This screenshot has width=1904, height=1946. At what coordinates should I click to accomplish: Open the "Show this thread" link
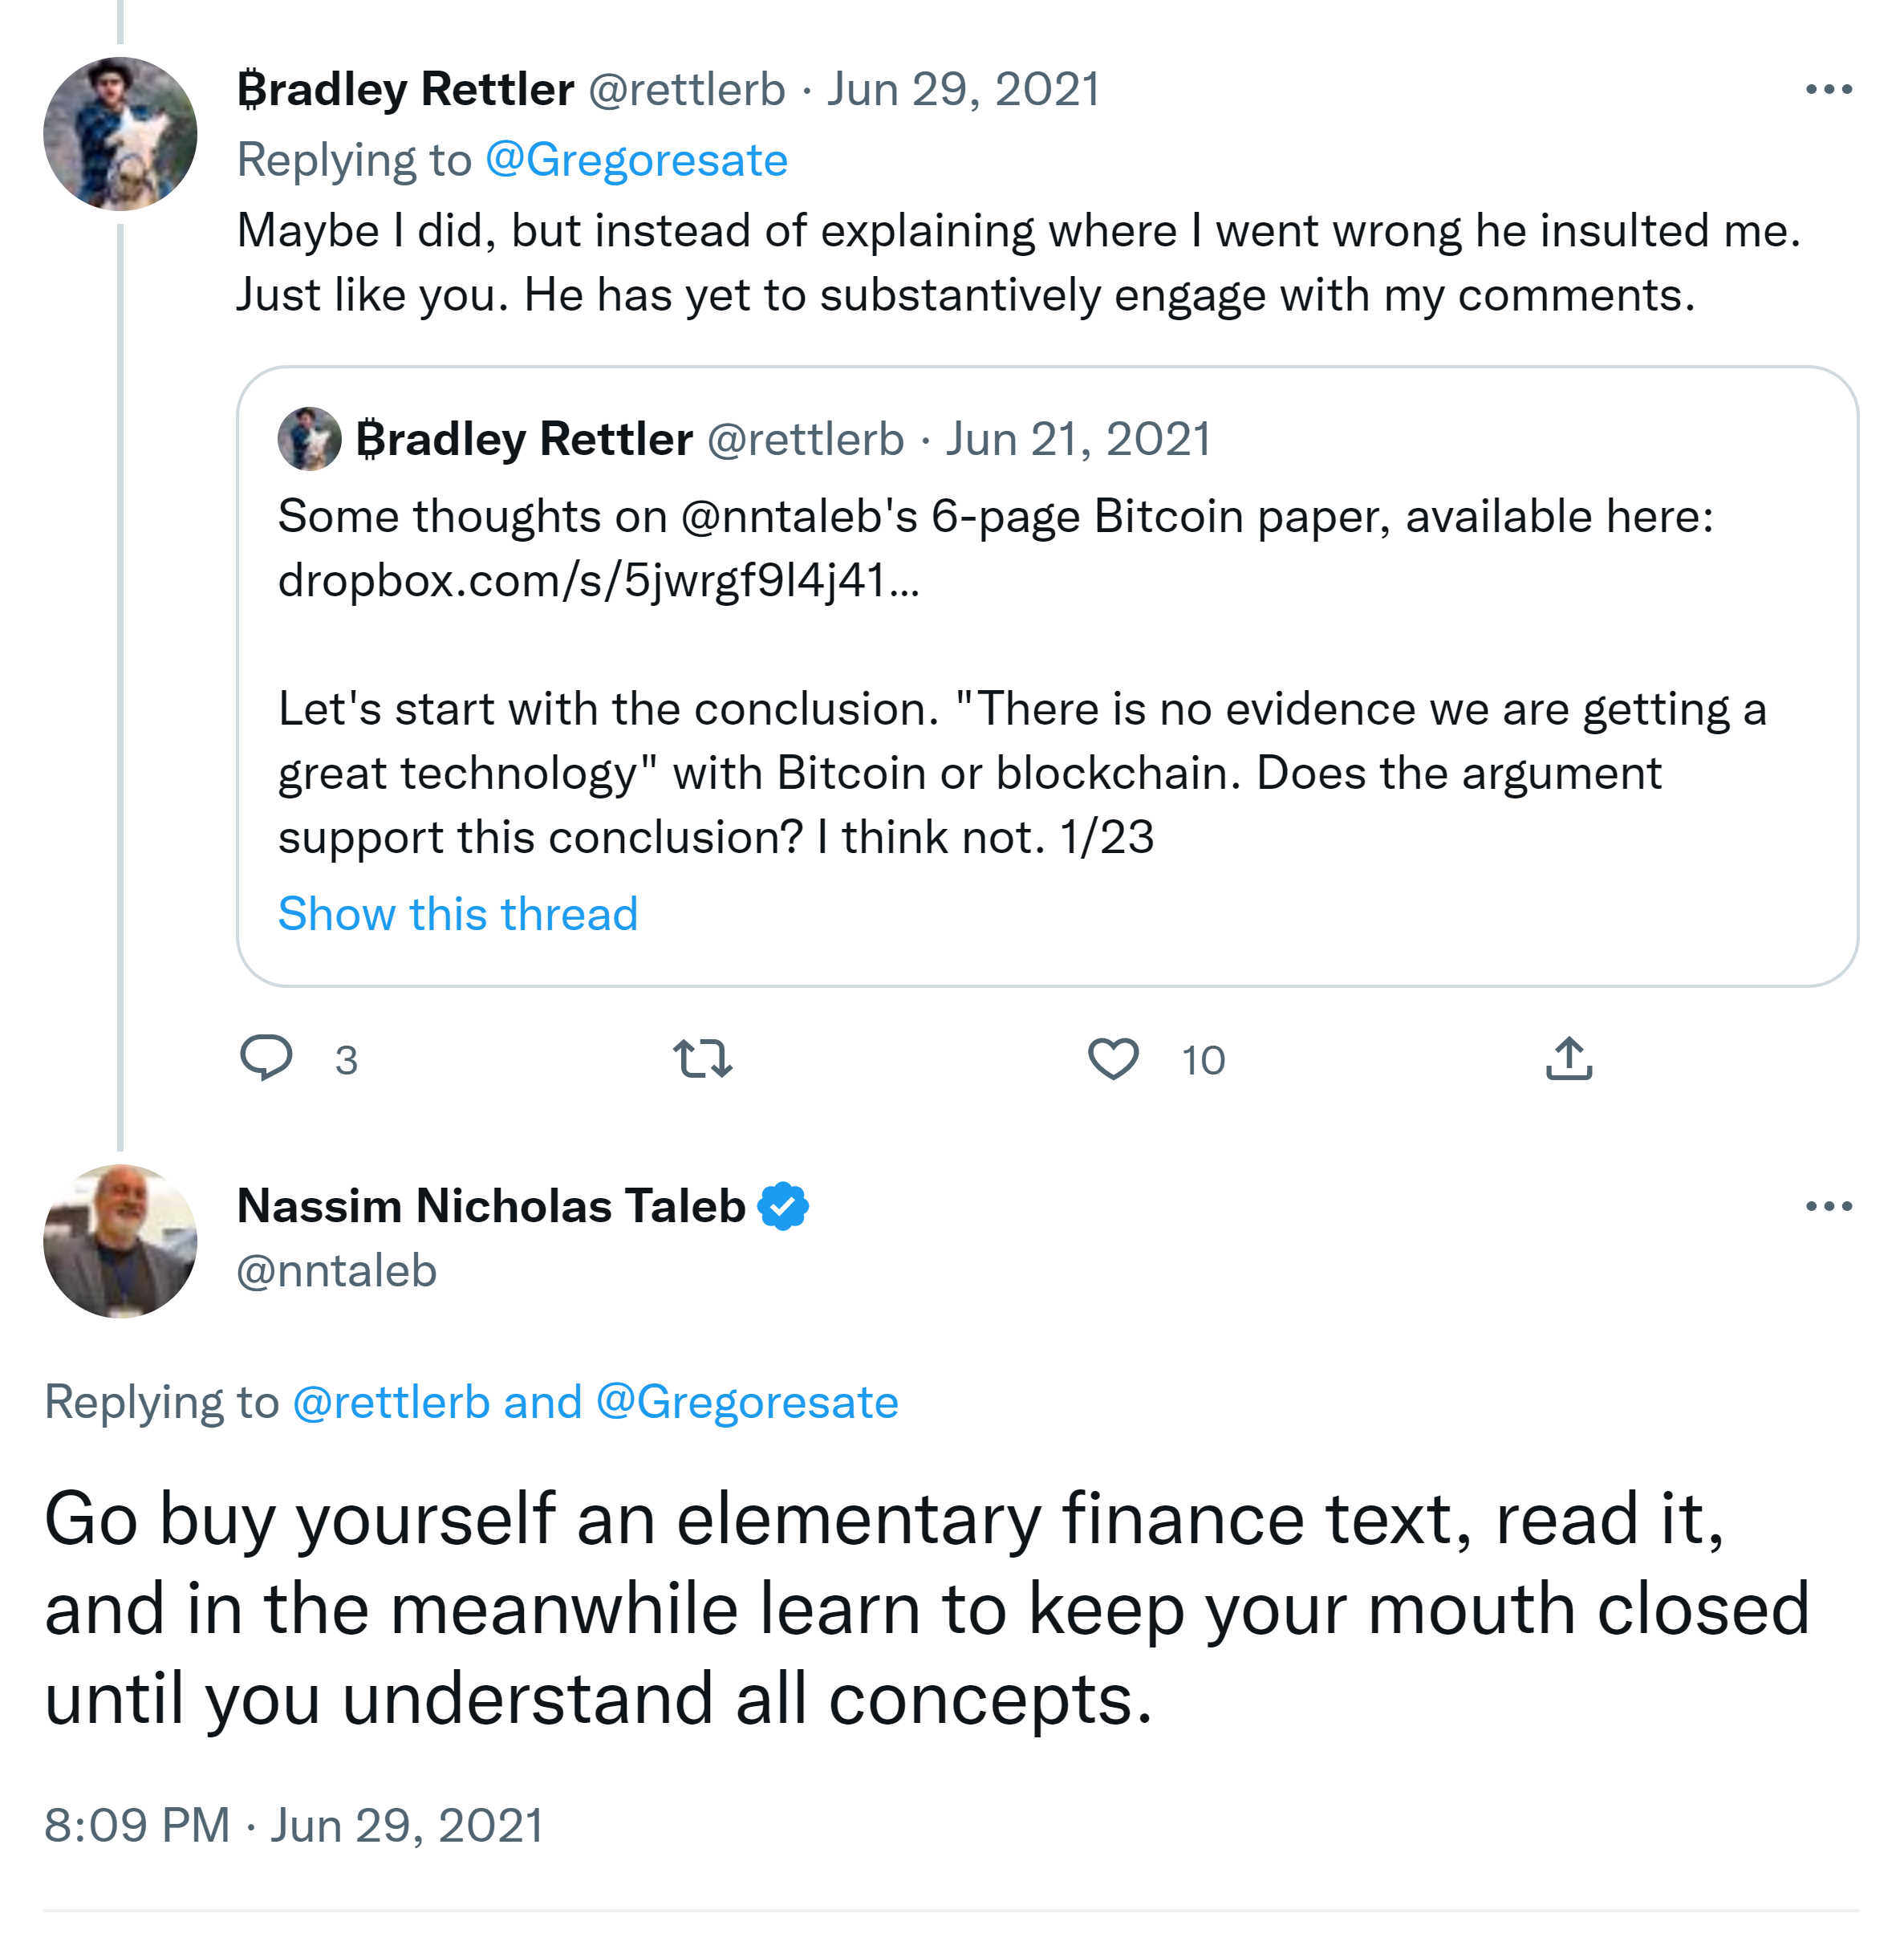click(457, 914)
